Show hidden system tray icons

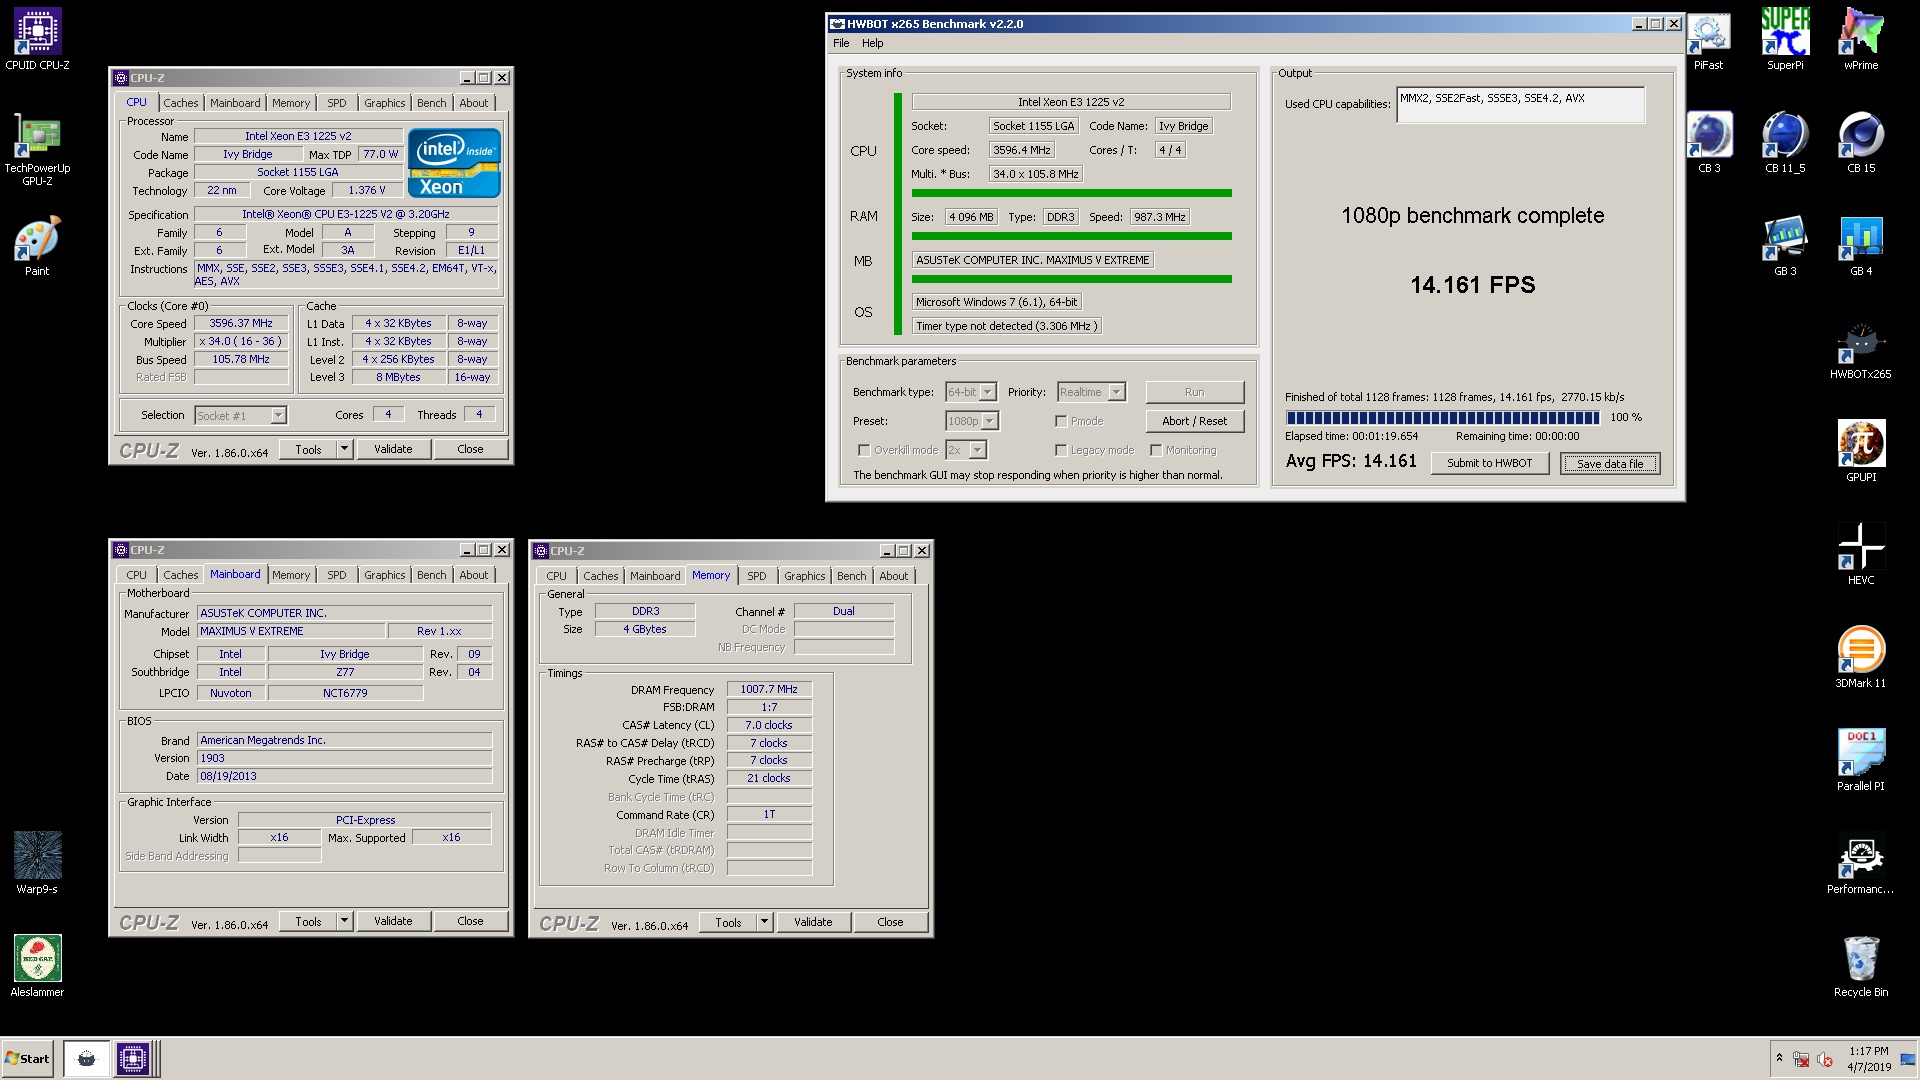[1779, 1058]
